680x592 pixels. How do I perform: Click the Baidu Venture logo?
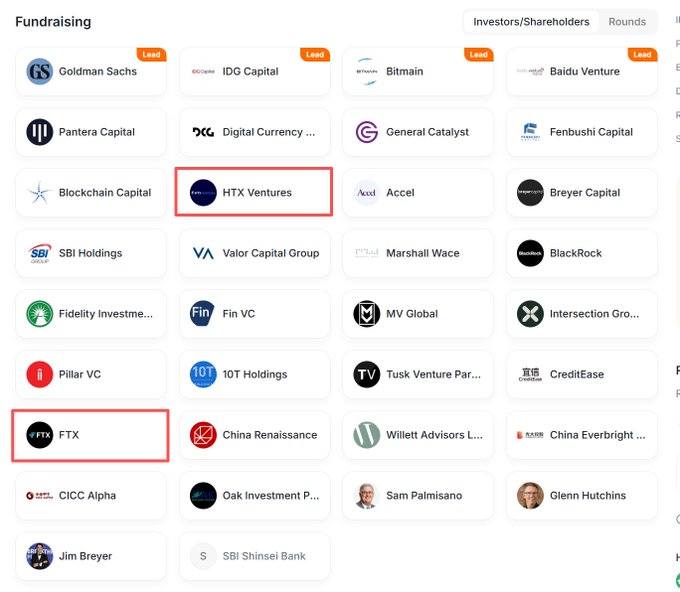(530, 71)
